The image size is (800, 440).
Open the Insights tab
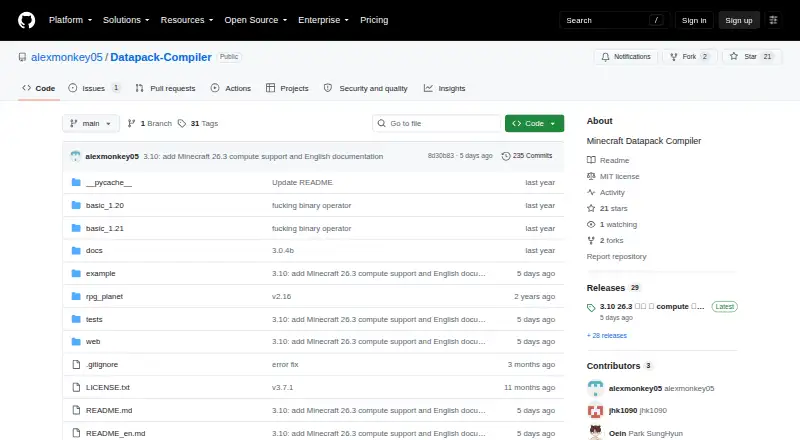(x=444, y=88)
